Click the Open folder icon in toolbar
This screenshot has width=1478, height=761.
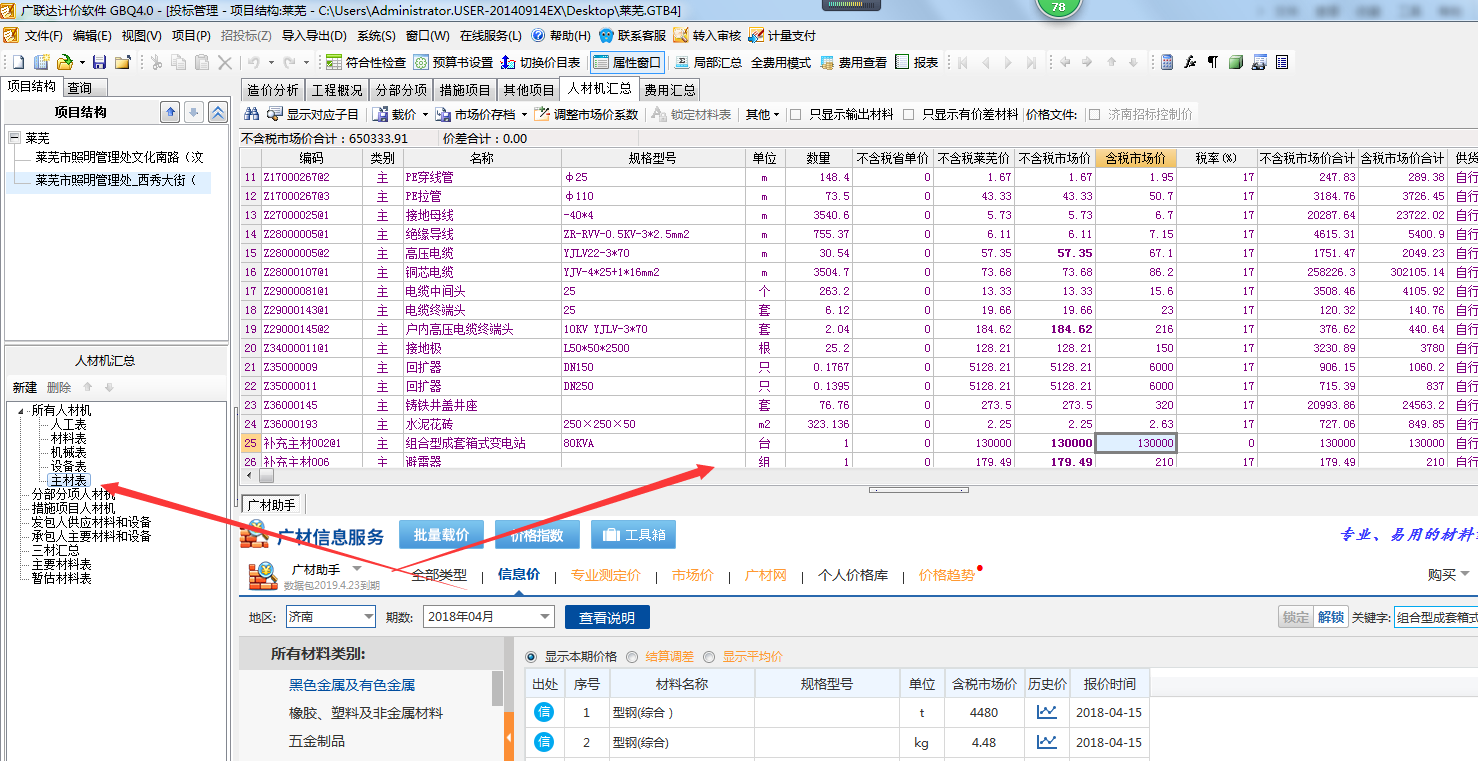pyautogui.click(x=65, y=62)
